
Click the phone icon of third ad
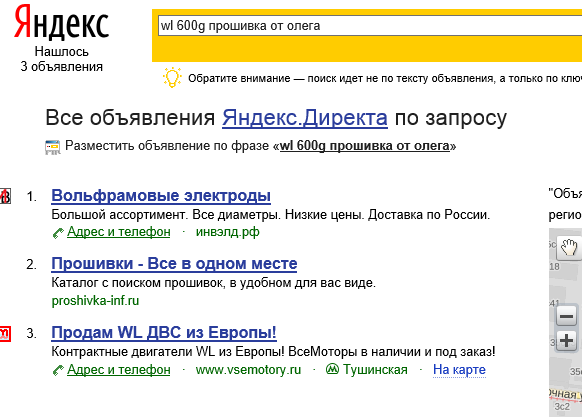58,371
